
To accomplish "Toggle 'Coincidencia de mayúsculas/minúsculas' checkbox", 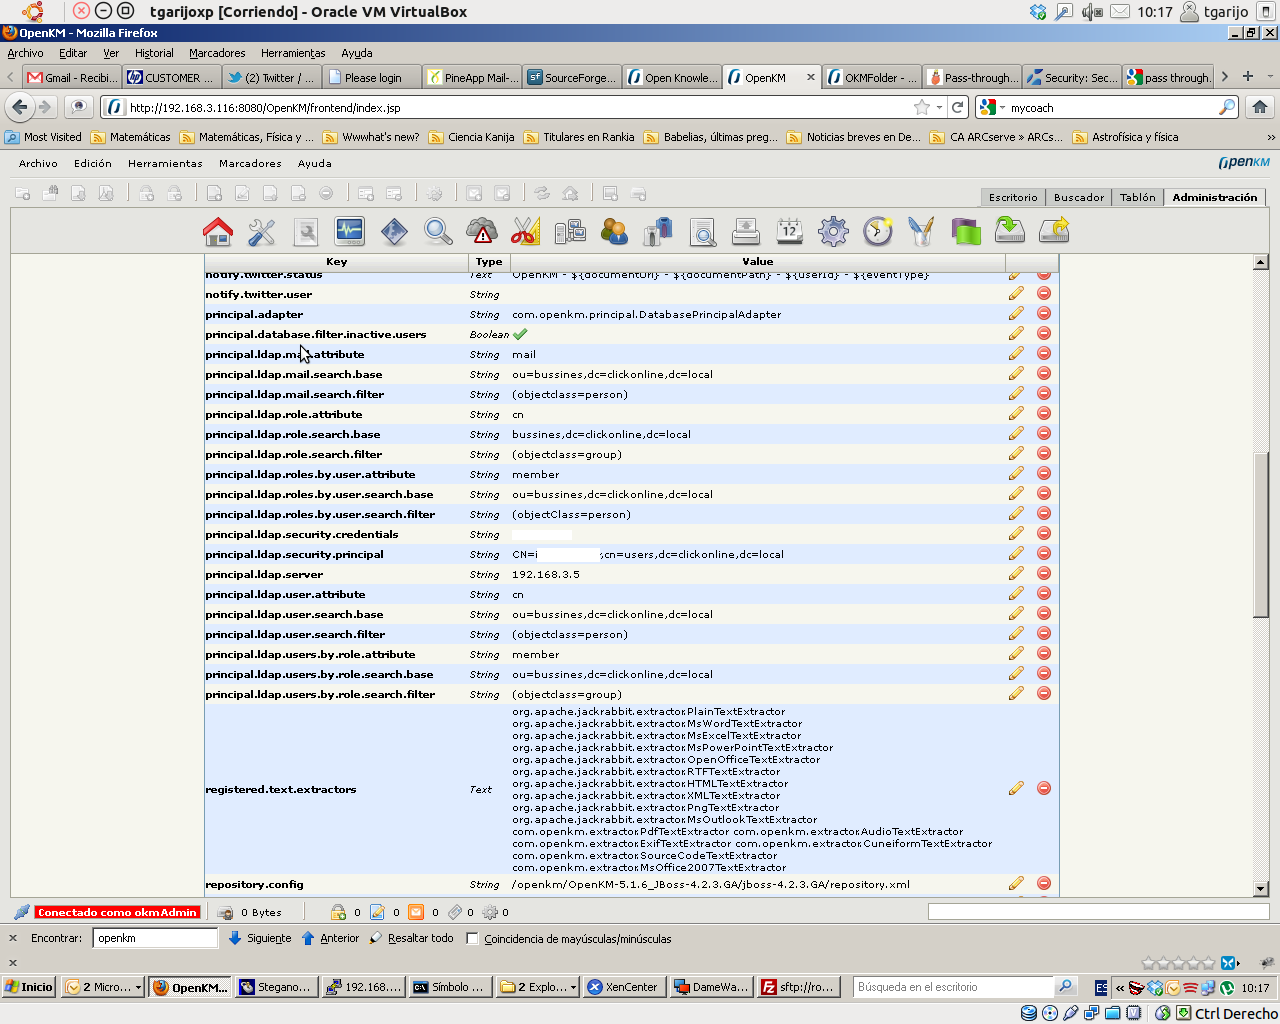I will pyautogui.click(x=473, y=939).
